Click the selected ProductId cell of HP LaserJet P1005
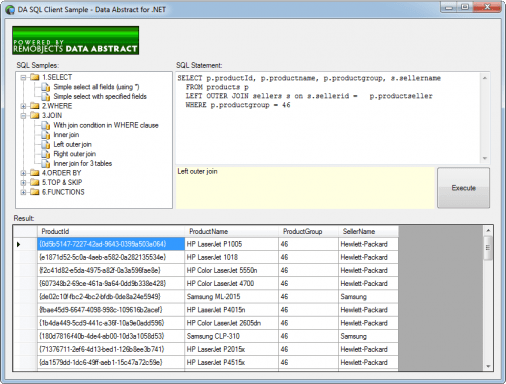The width and height of the screenshot is (506, 384). point(111,244)
